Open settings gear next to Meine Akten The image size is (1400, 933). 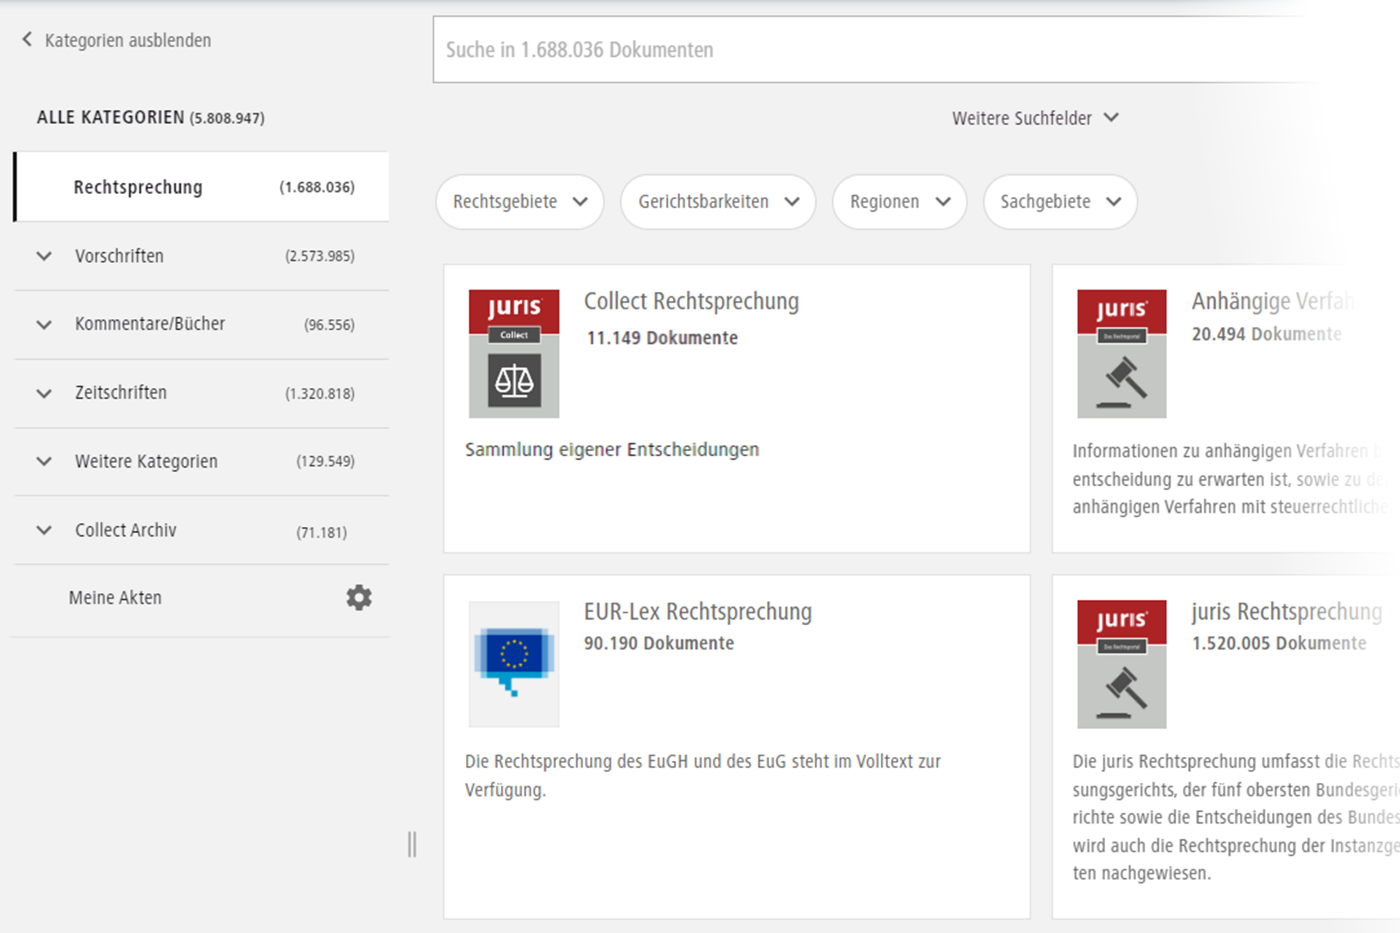pos(358,597)
